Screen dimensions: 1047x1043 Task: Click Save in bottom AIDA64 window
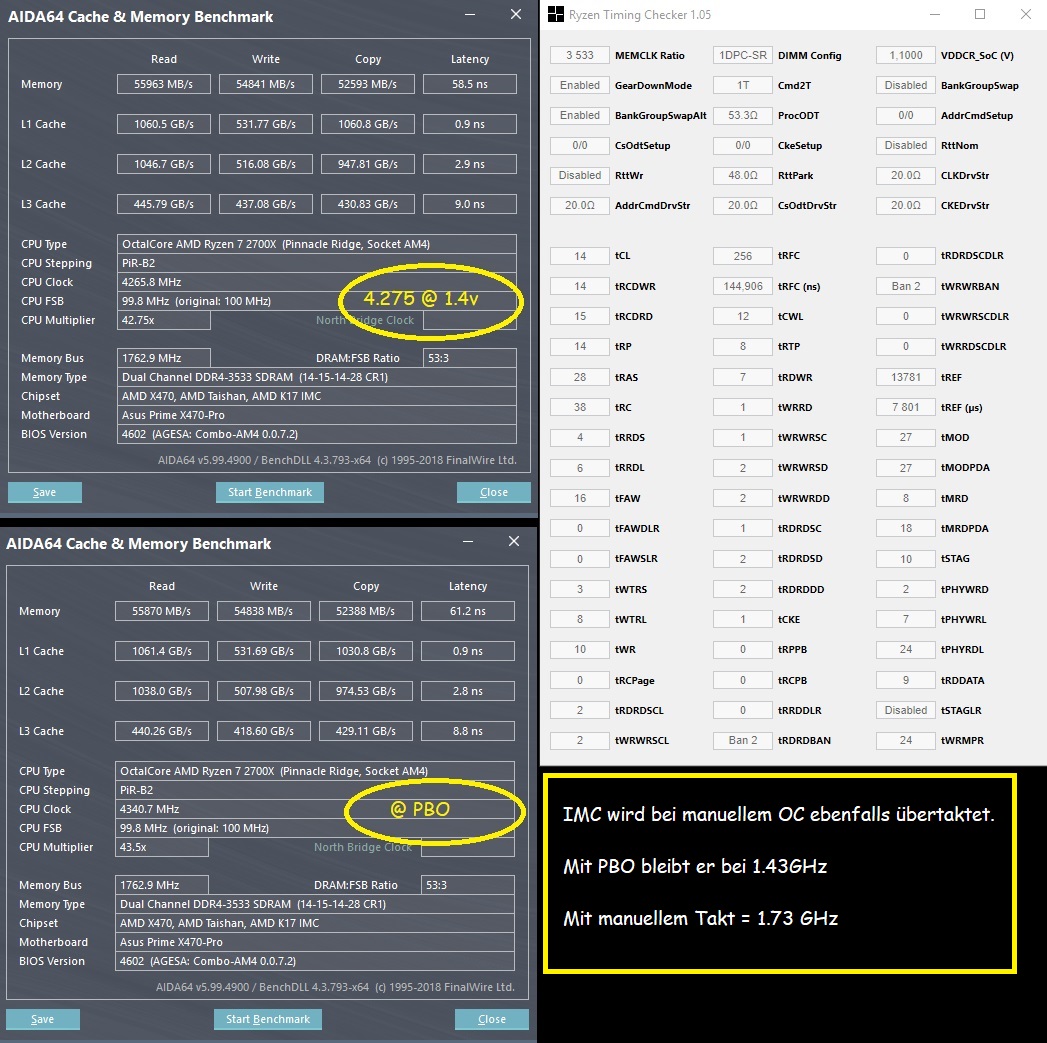pyautogui.click(x=43, y=1019)
